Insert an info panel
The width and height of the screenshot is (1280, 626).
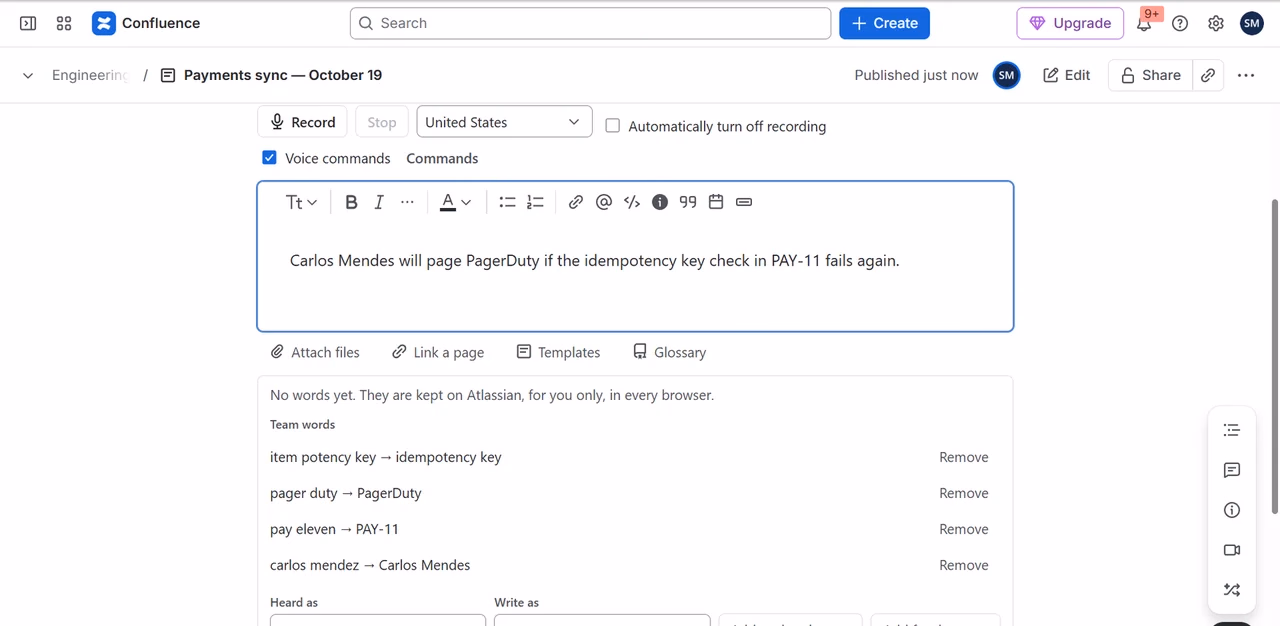(659, 202)
